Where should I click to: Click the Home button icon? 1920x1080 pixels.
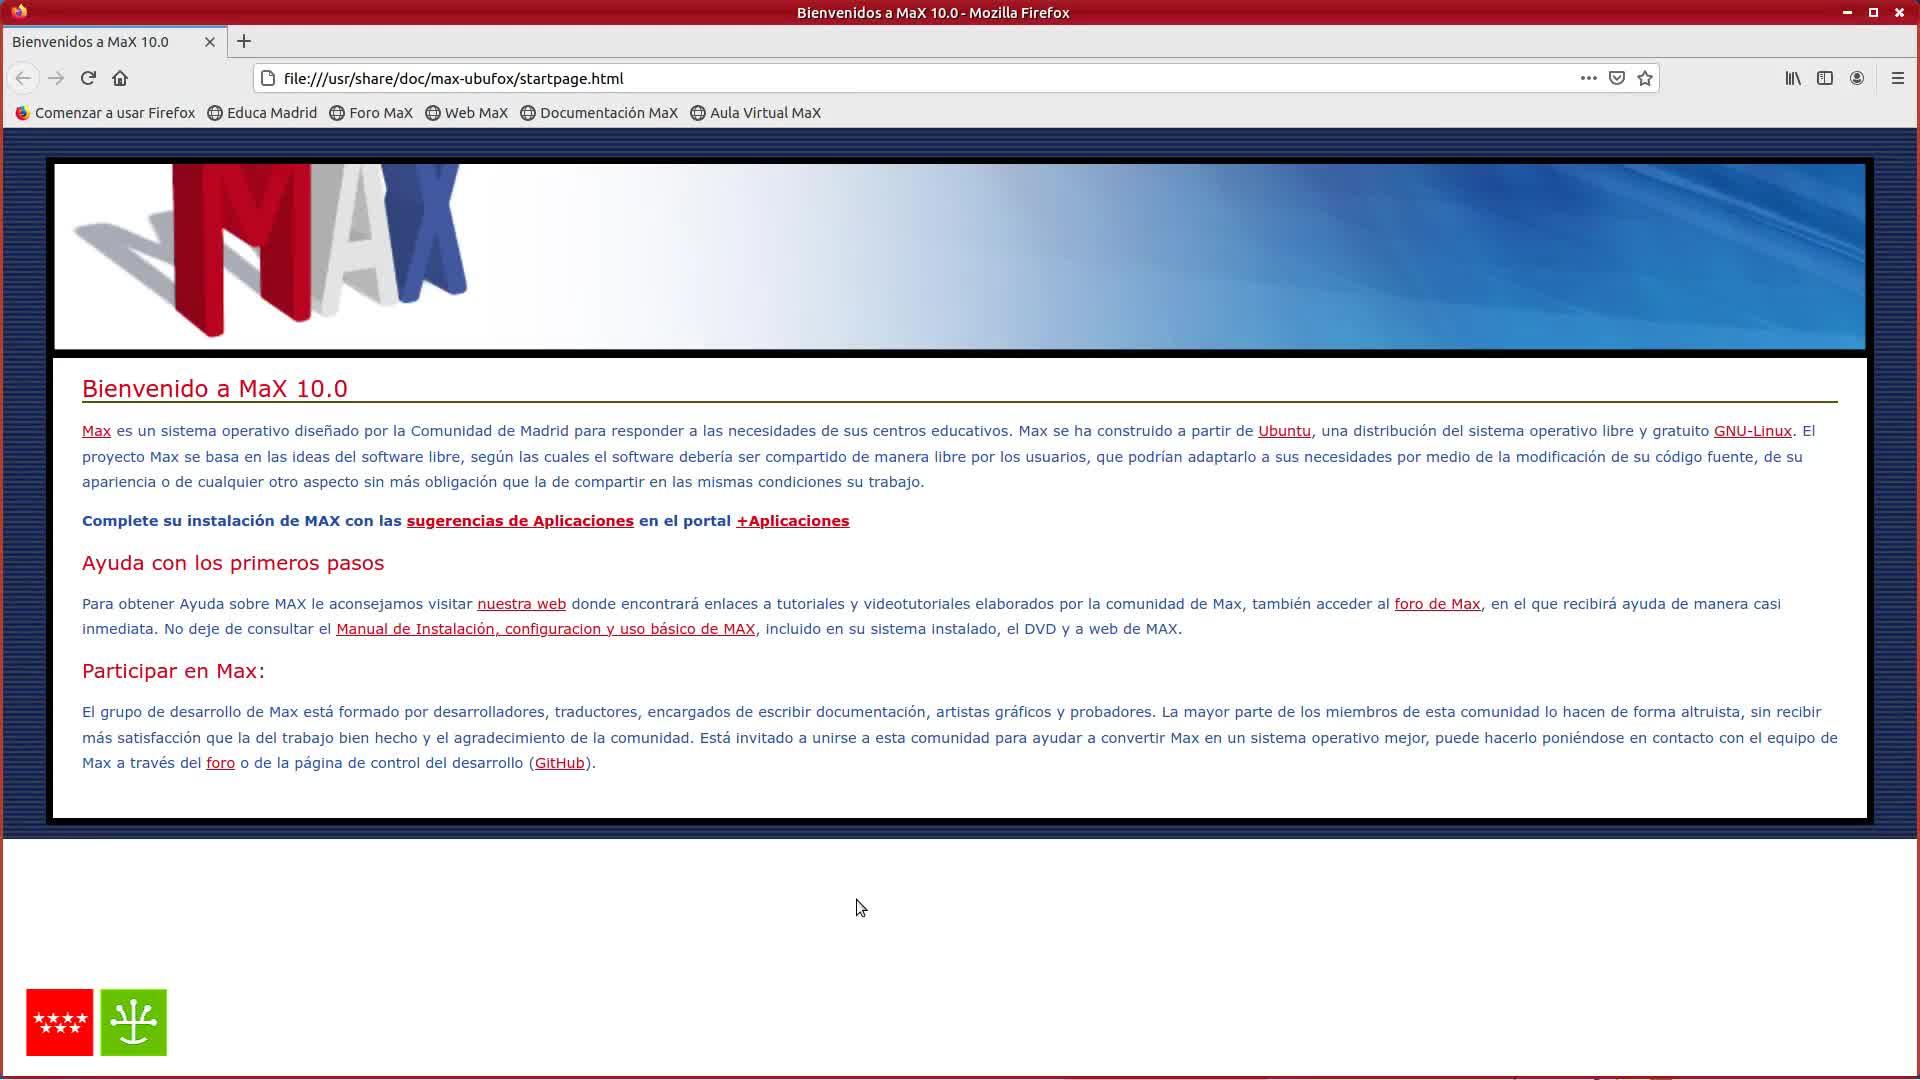pos(120,78)
